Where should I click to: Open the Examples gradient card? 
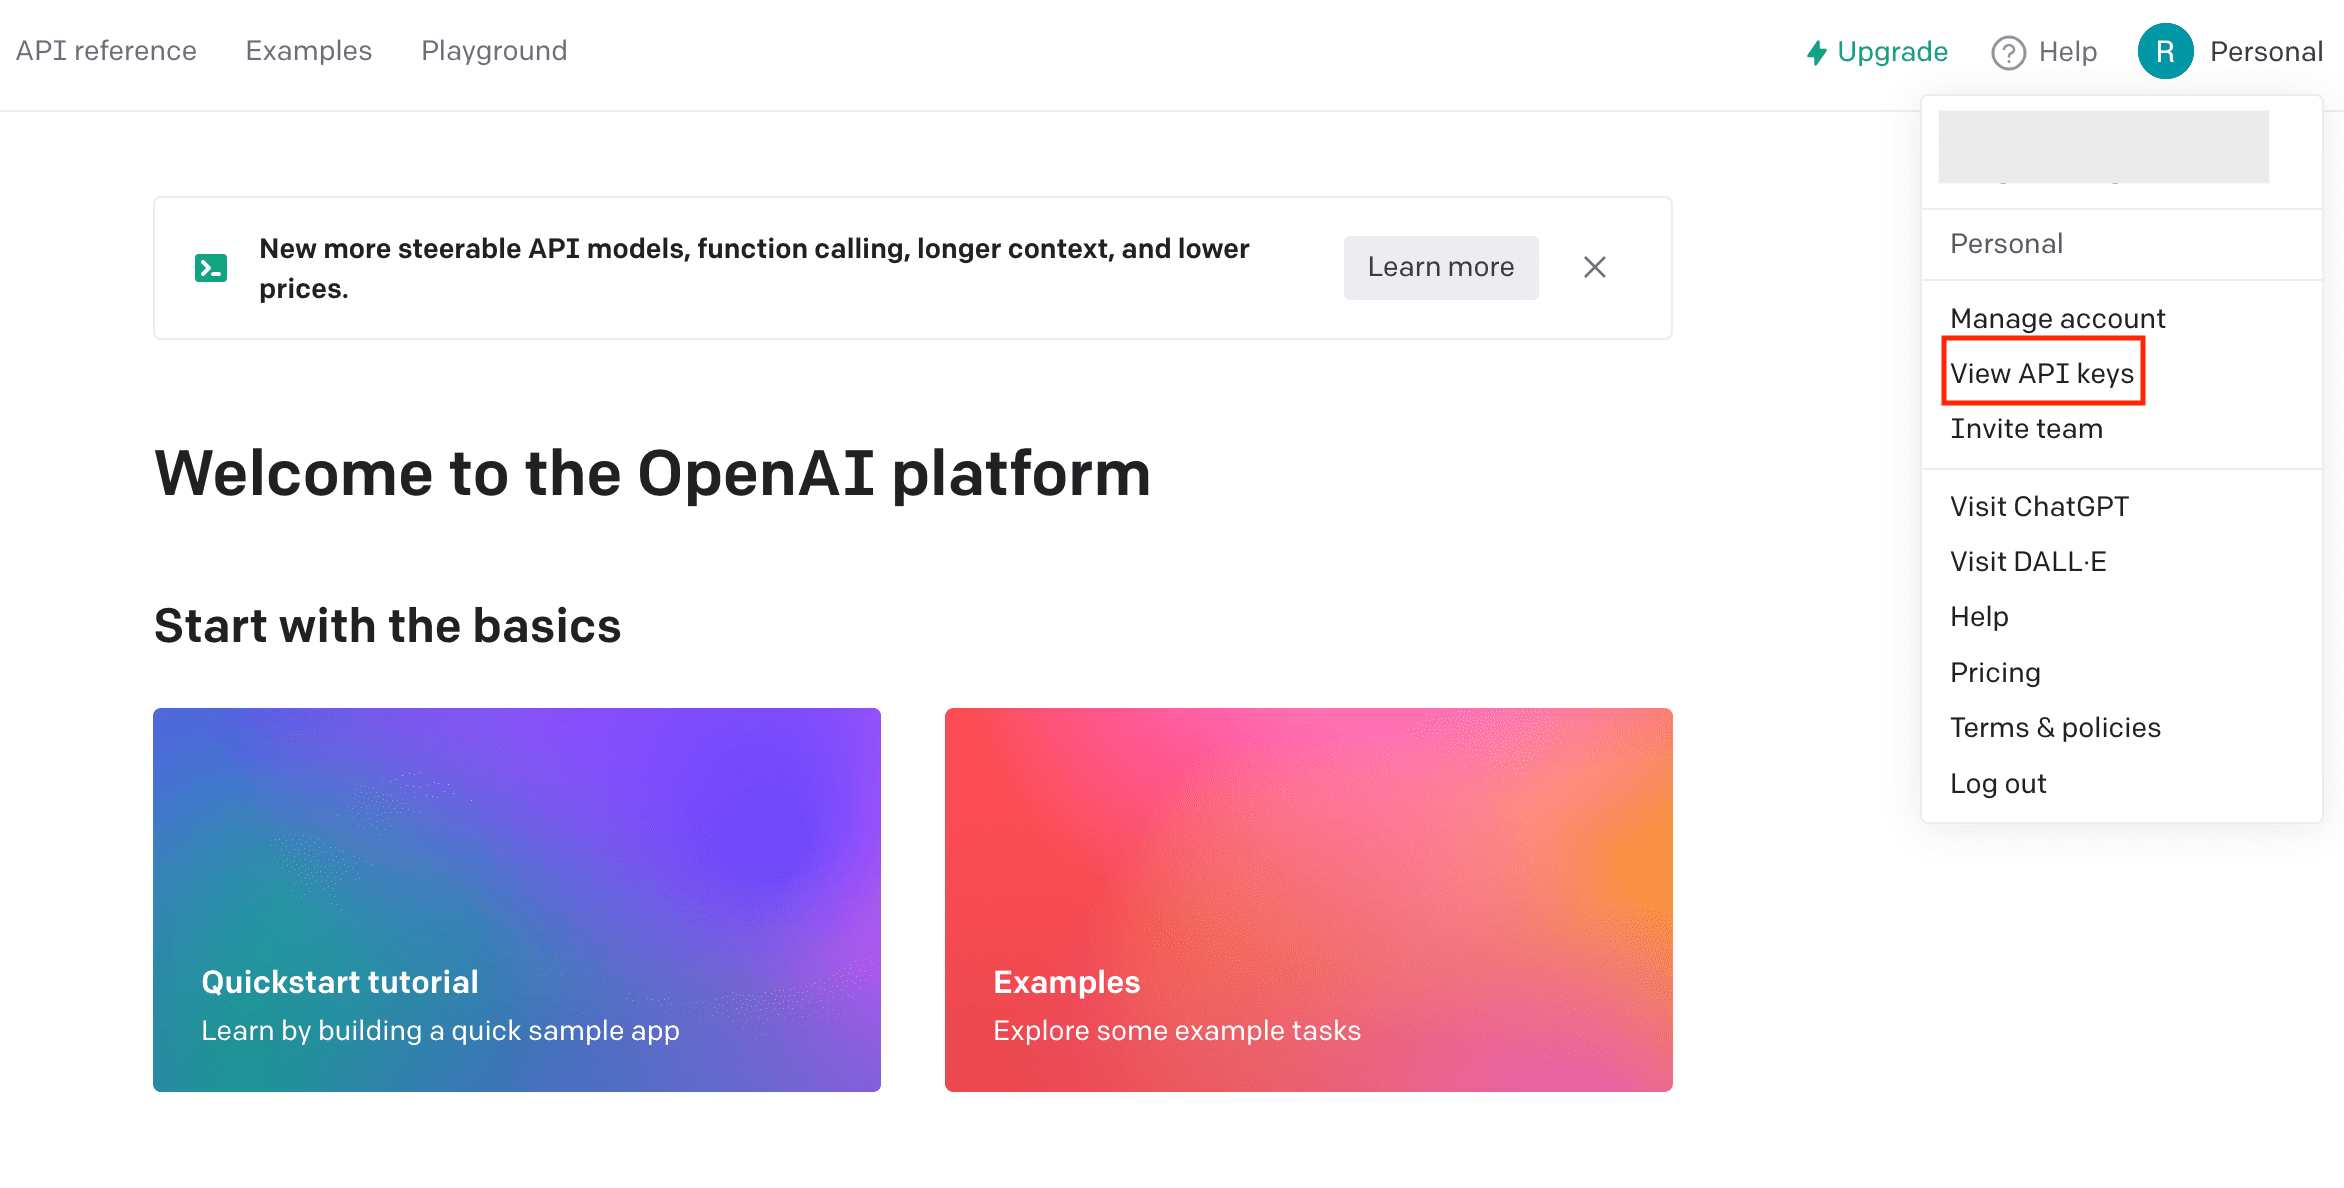point(1308,899)
